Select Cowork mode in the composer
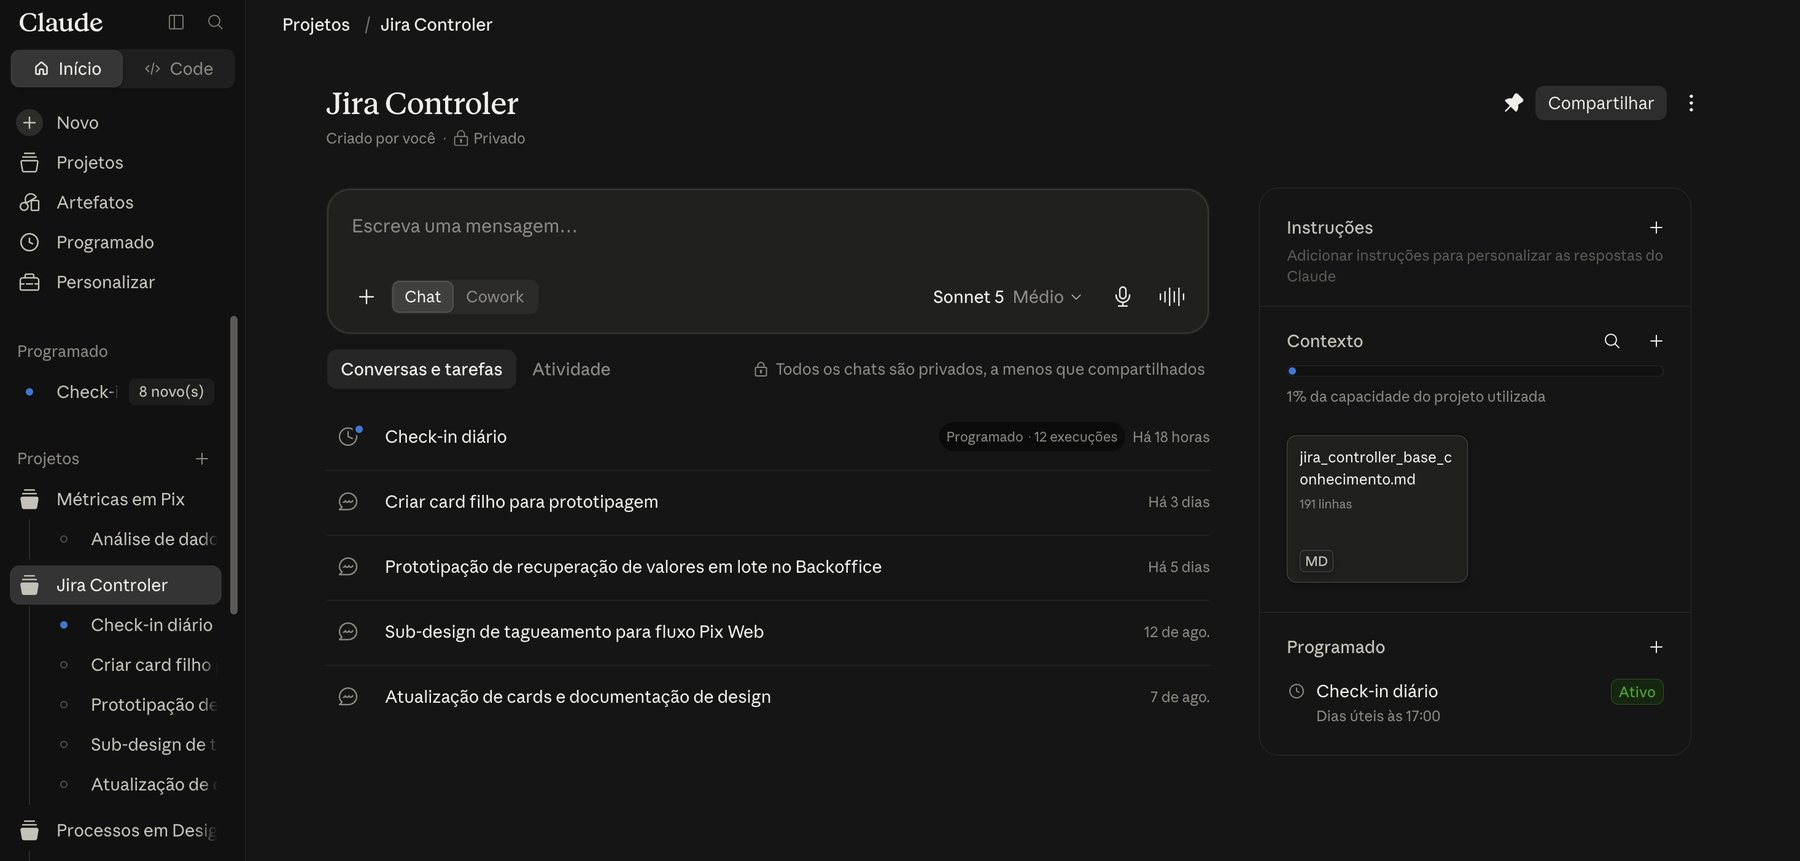This screenshot has width=1800, height=861. point(495,297)
